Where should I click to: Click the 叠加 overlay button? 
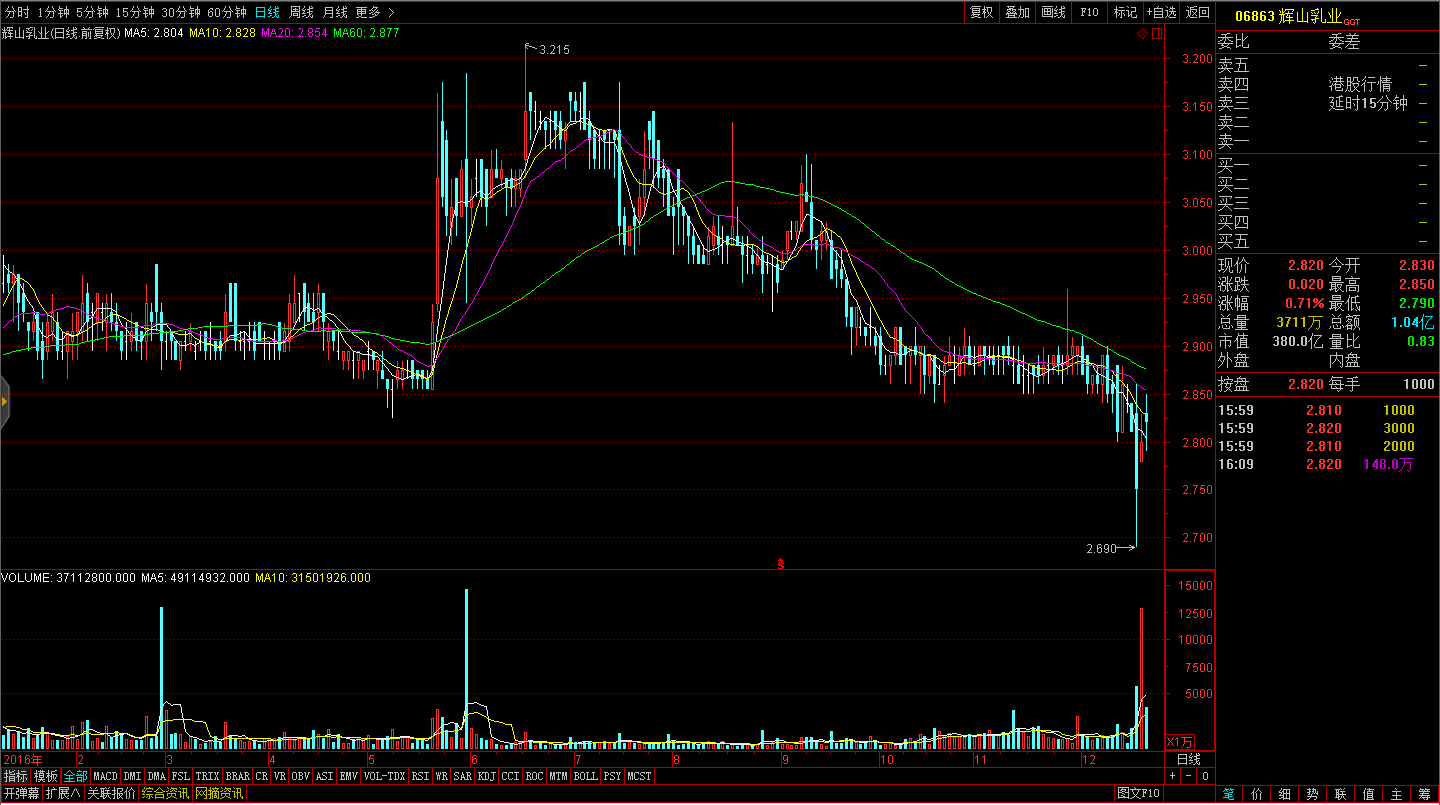tap(1018, 12)
